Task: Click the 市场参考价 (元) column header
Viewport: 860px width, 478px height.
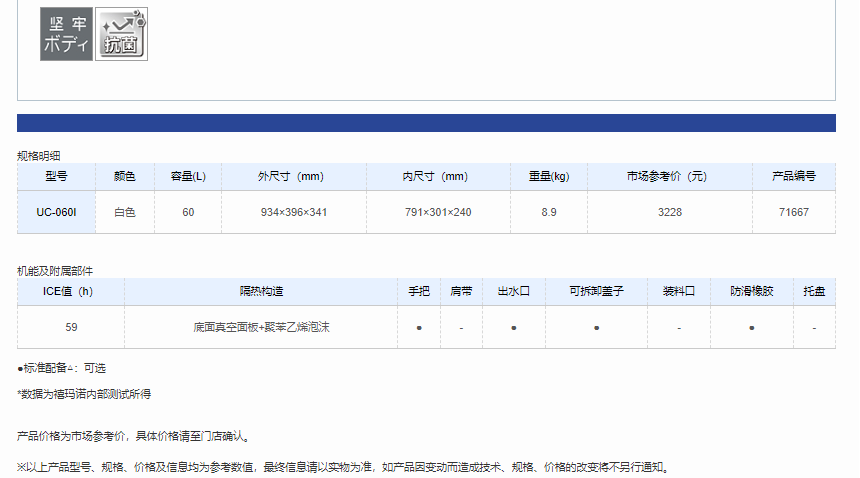Action: click(x=670, y=177)
